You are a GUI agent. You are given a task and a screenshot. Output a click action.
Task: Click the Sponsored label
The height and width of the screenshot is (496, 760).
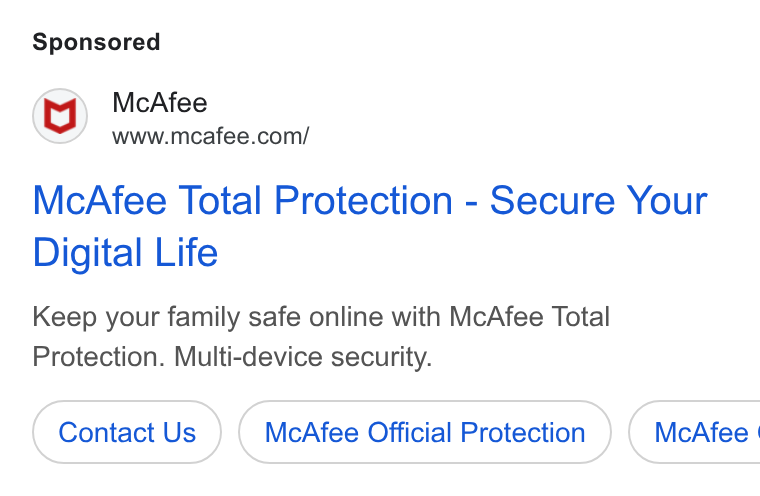click(96, 42)
